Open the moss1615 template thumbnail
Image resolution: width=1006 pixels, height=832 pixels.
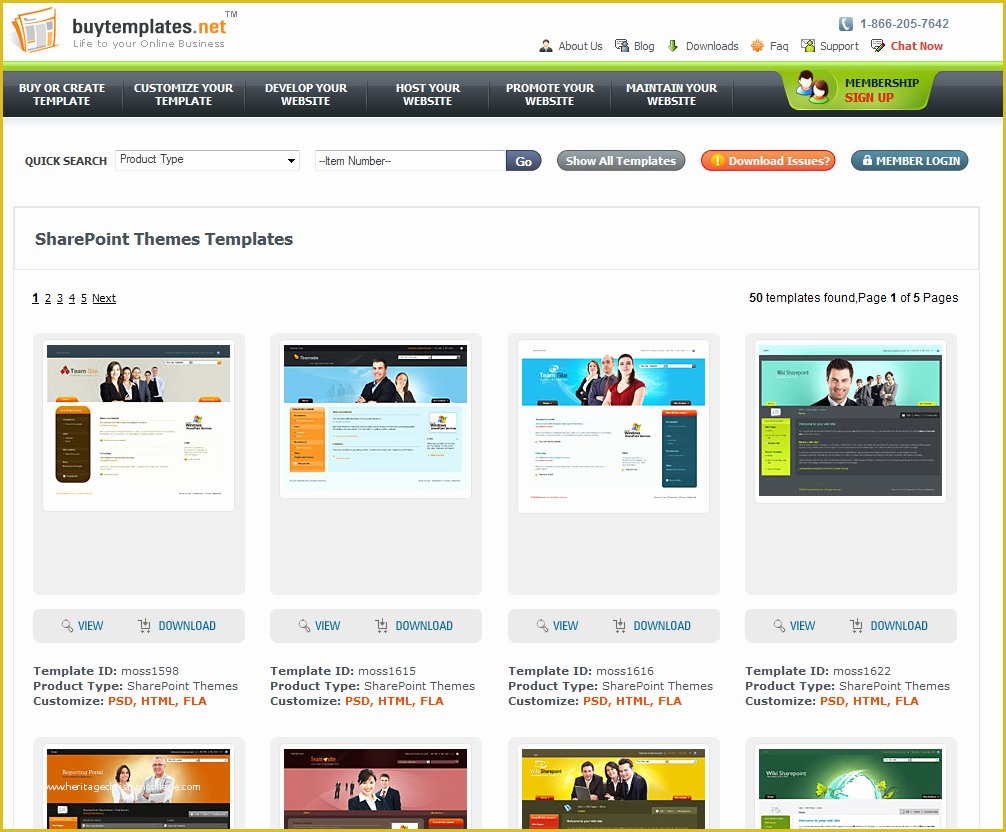point(375,419)
